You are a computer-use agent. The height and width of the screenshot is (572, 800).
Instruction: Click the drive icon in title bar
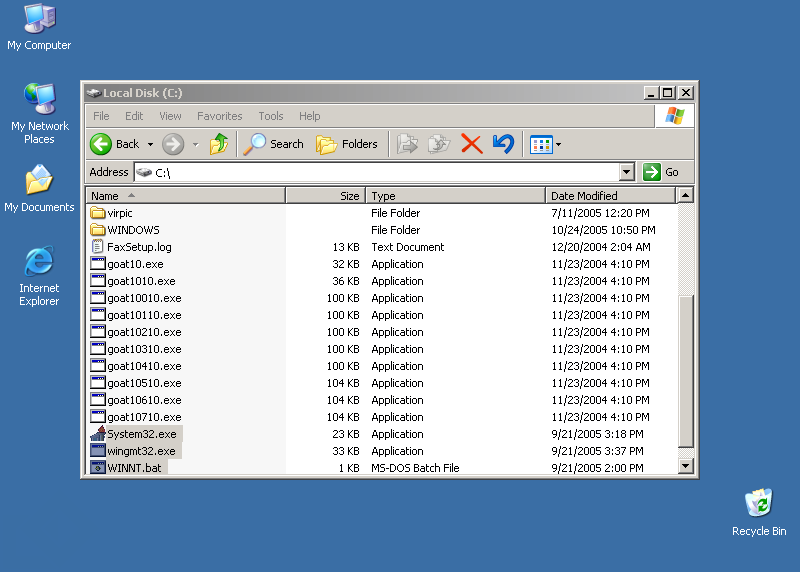coord(94,93)
